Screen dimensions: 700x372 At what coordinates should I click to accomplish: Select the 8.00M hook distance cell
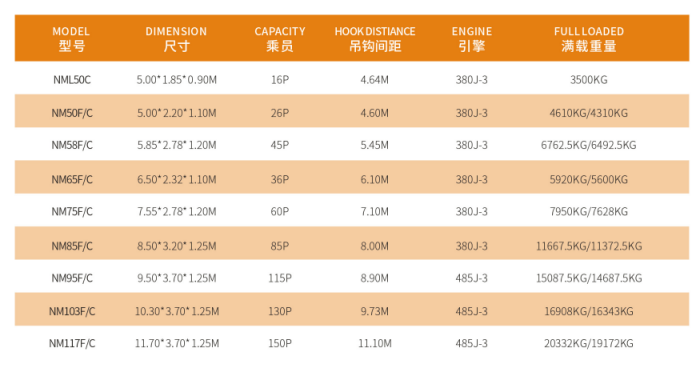(375, 246)
